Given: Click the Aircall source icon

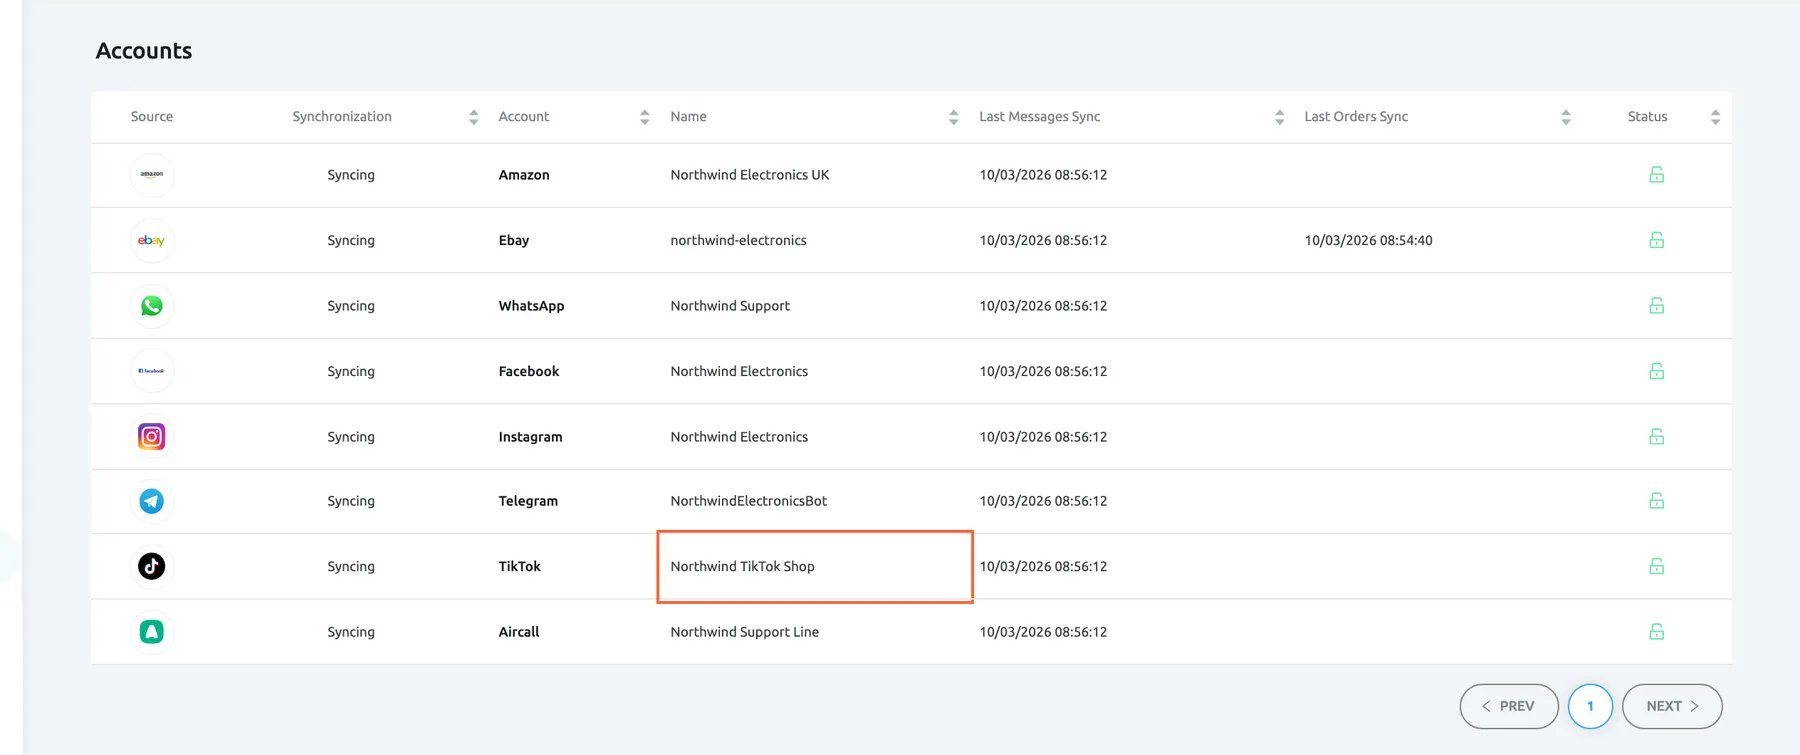Looking at the screenshot, I should coord(152,632).
